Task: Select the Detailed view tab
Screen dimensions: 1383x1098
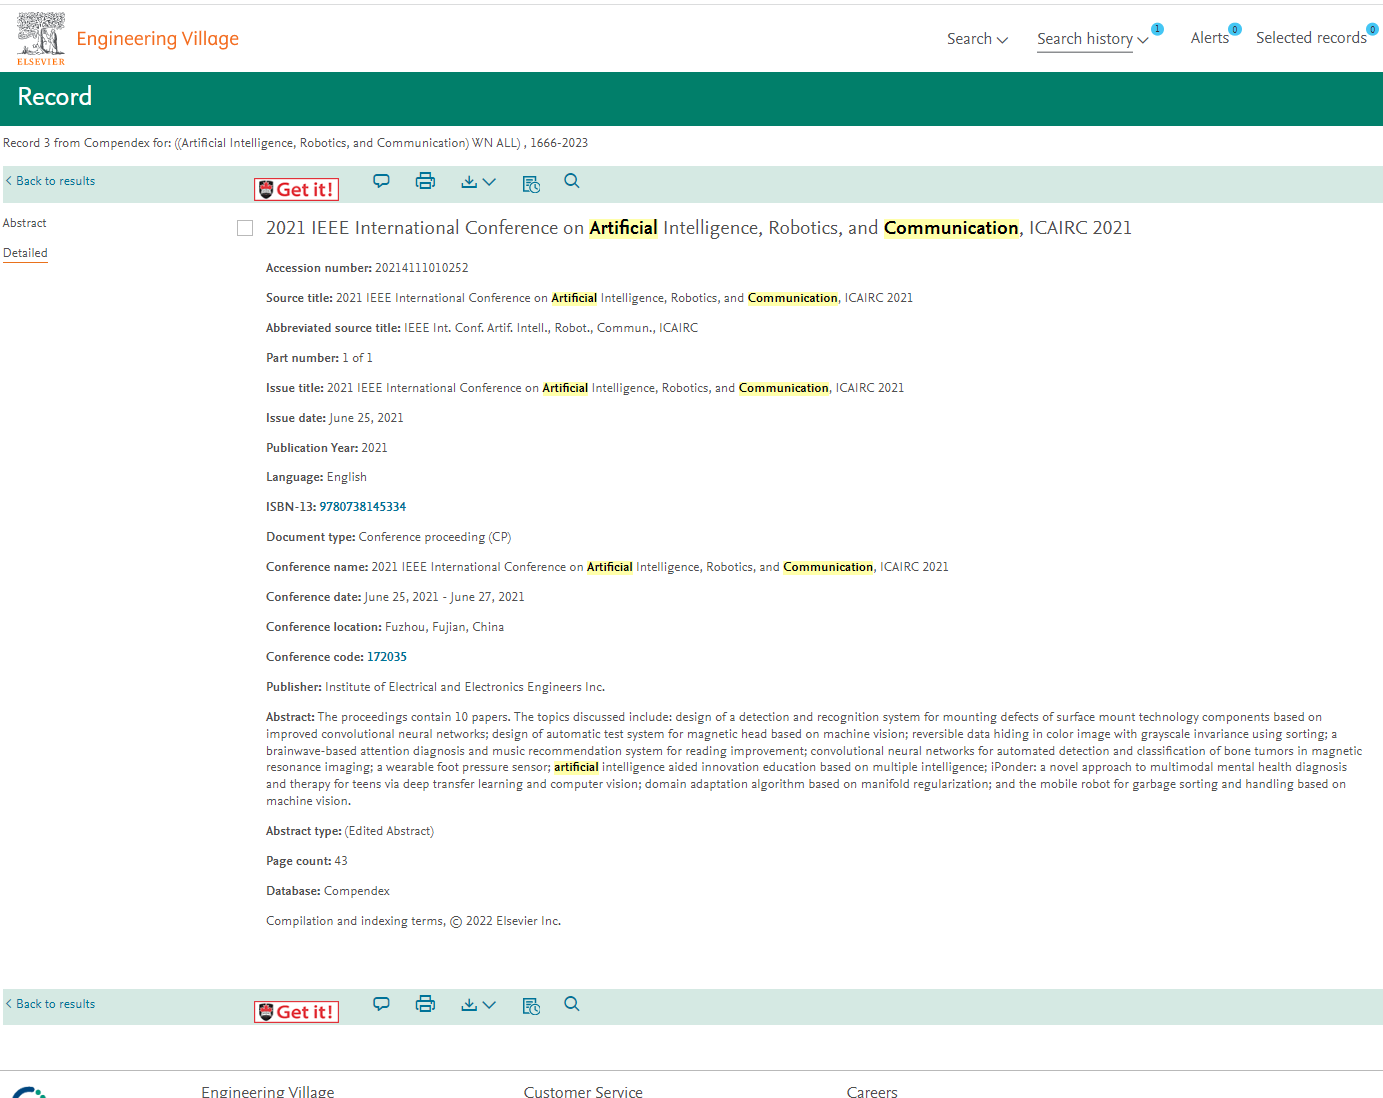Action: [x=25, y=253]
